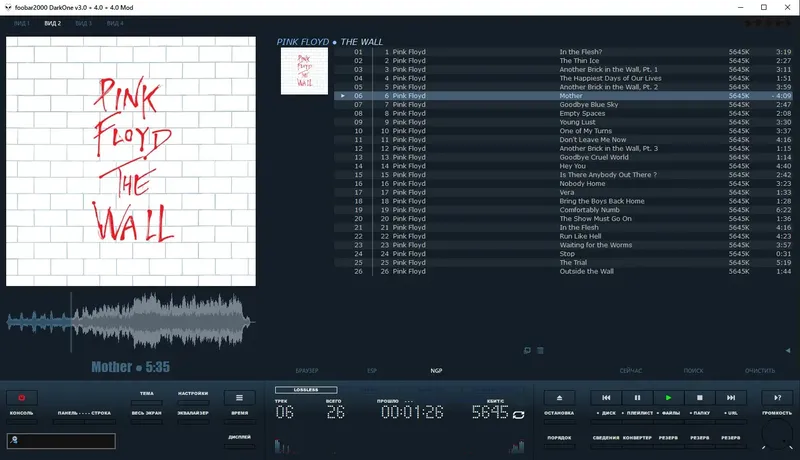Click the spectrum bars at right of display
The height and width of the screenshot is (460, 800).
[x=517, y=447]
